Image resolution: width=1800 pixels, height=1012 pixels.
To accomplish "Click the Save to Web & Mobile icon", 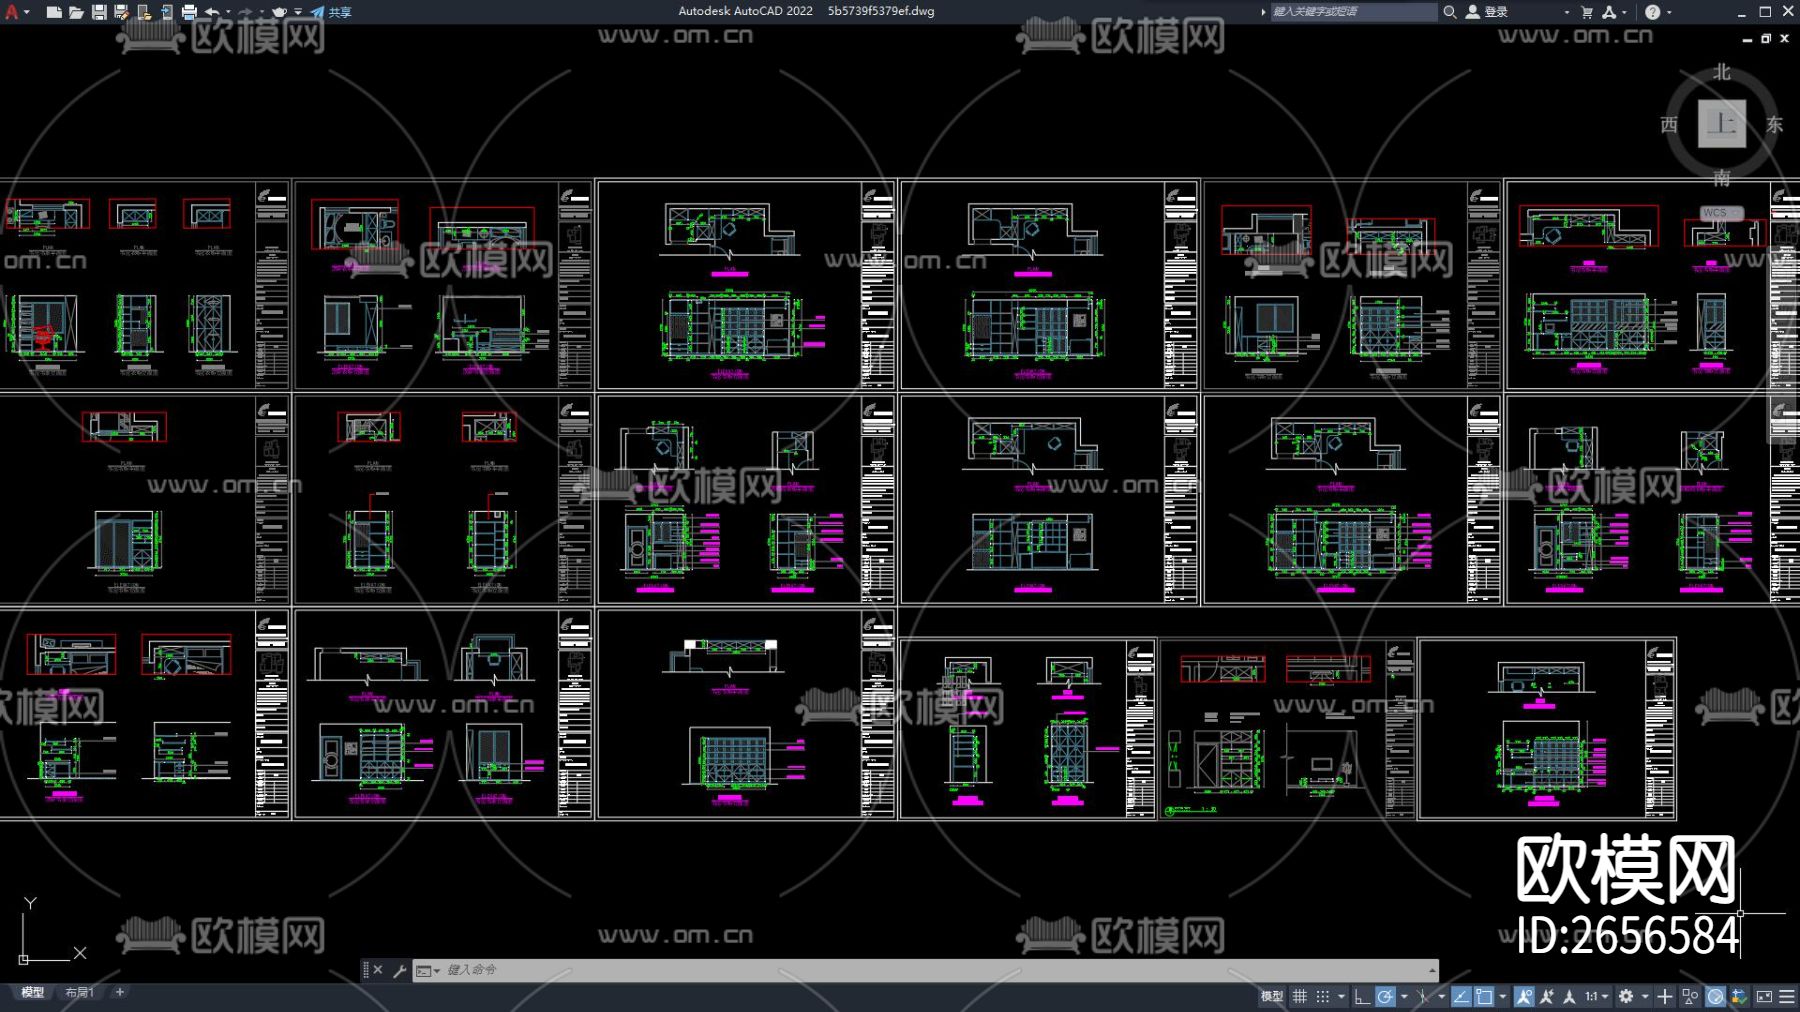I will tap(166, 12).
